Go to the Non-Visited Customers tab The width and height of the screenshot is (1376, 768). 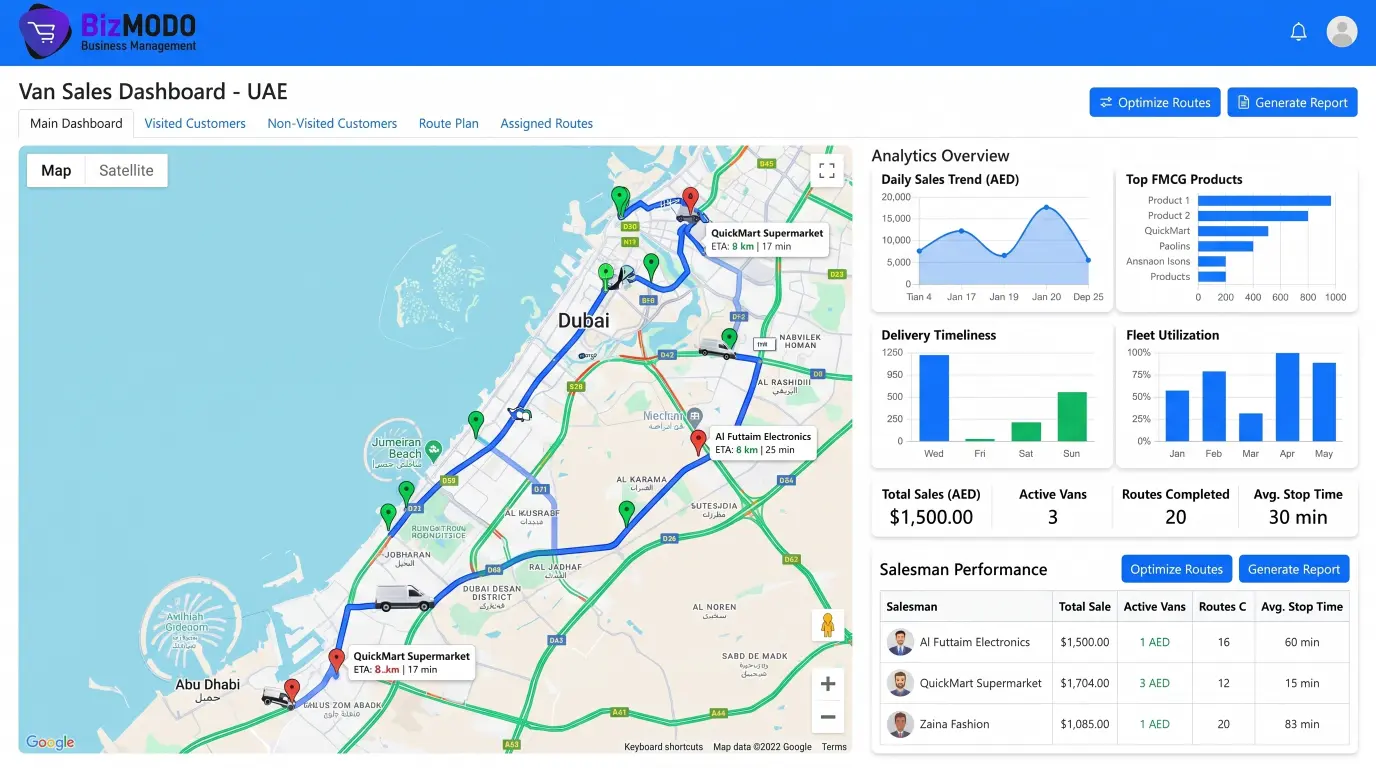click(332, 123)
